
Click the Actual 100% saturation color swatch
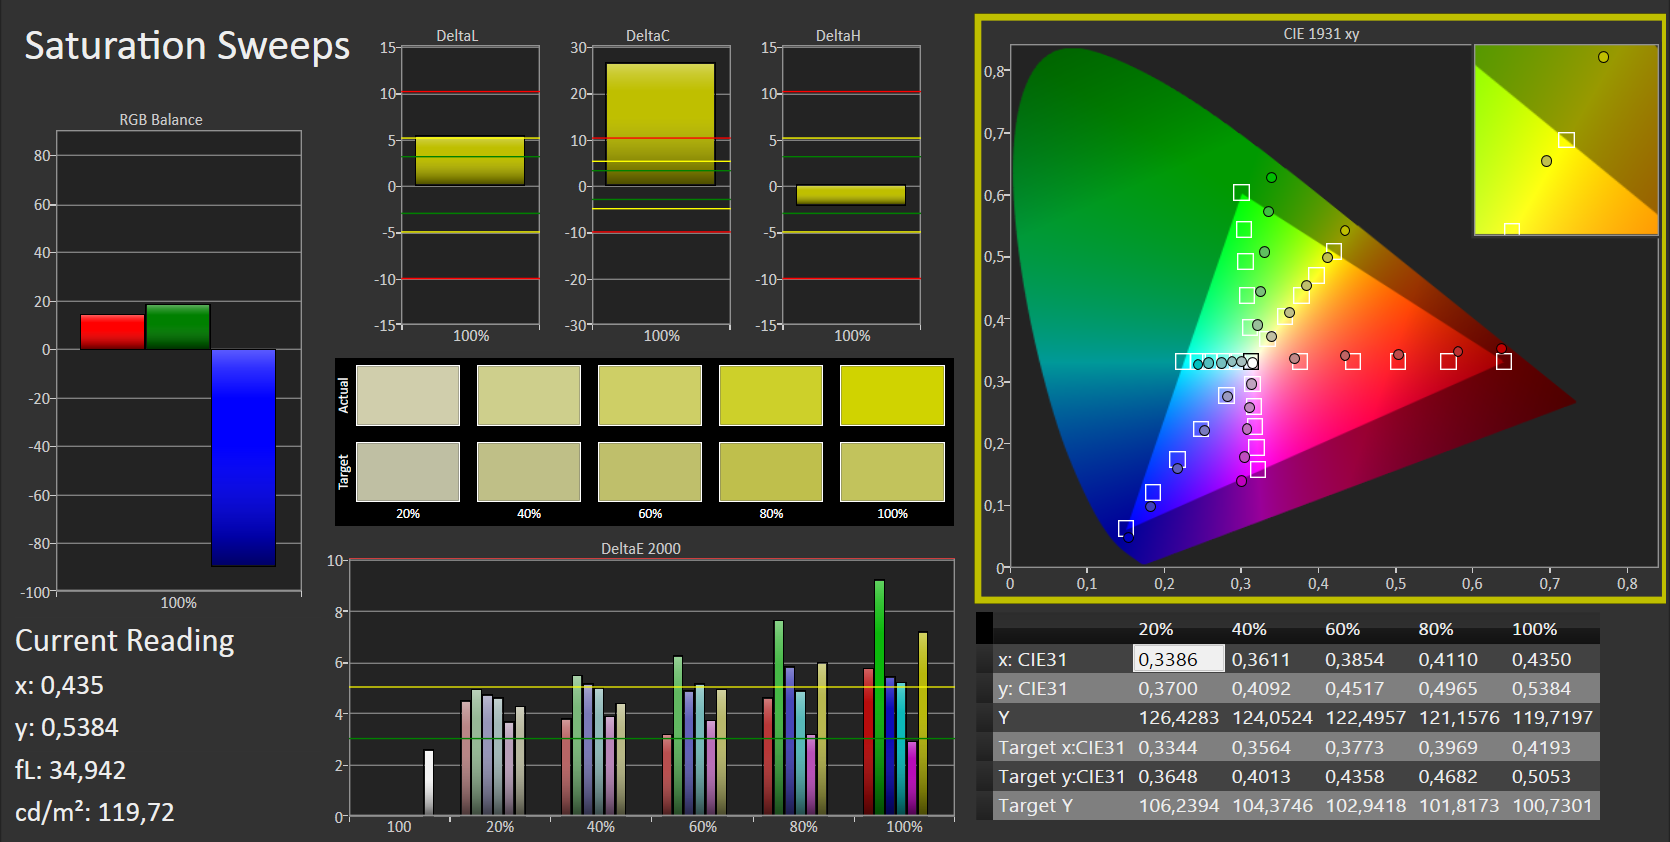click(x=892, y=395)
